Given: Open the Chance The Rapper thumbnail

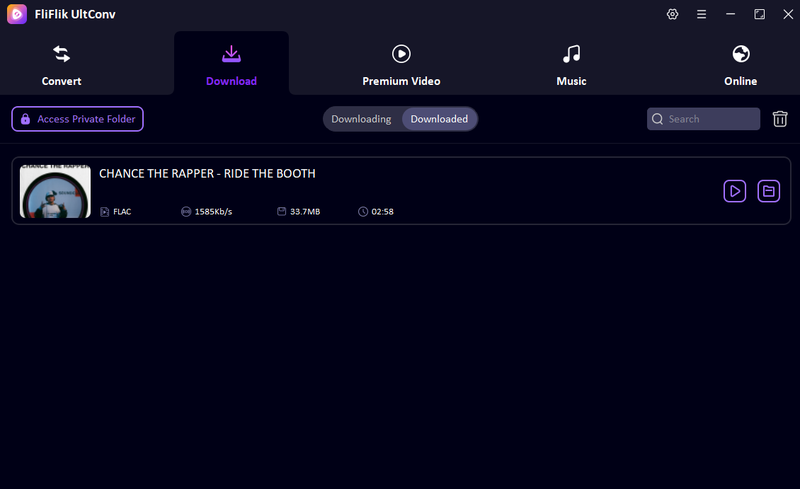Looking at the screenshot, I should pos(55,191).
